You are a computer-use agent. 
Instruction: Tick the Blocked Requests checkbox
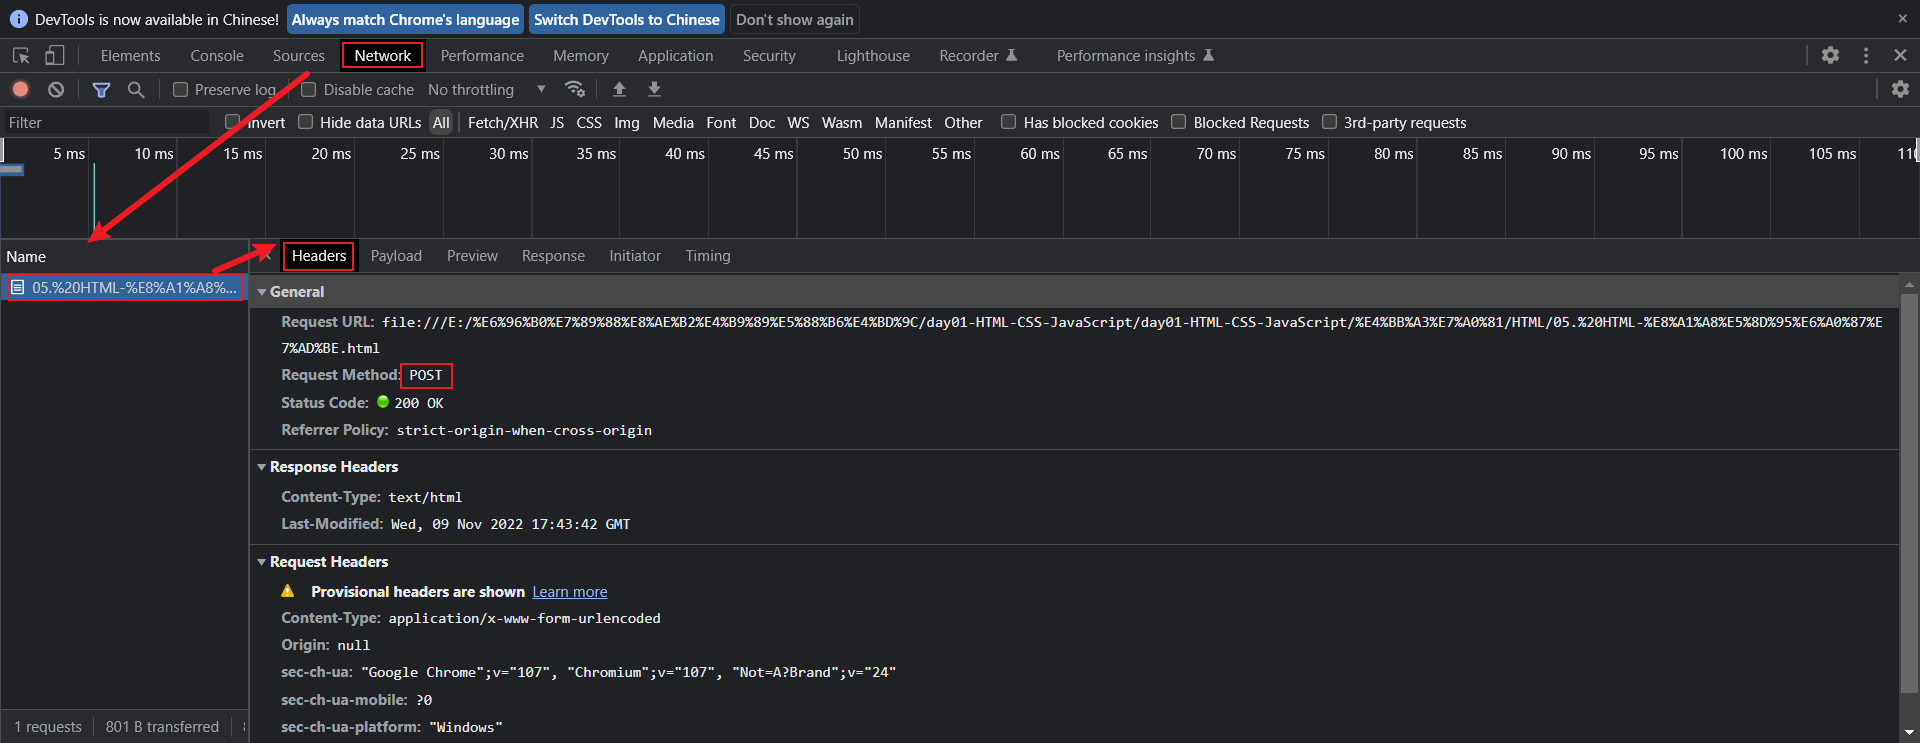click(1179, 122)
